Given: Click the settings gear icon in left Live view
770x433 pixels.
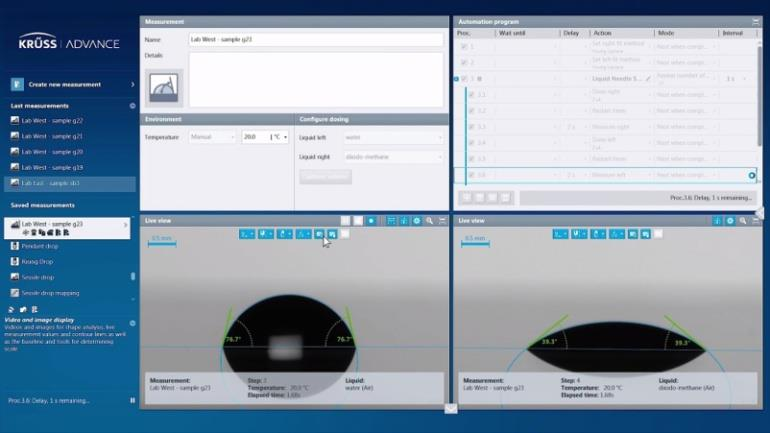Looking at the screenshot, I should [416, 220].
